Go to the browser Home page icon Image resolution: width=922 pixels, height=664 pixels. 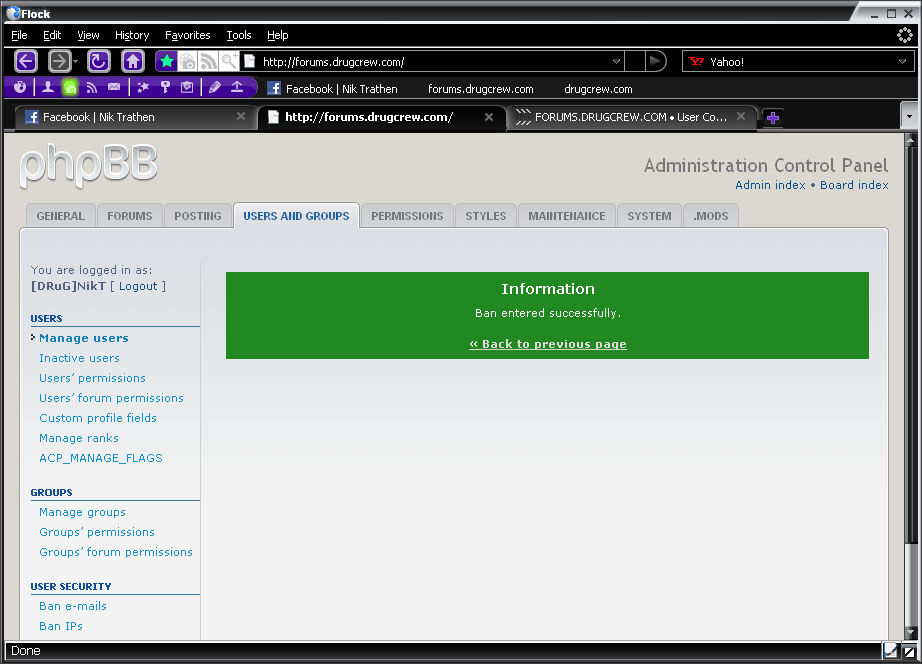[133, 61]
